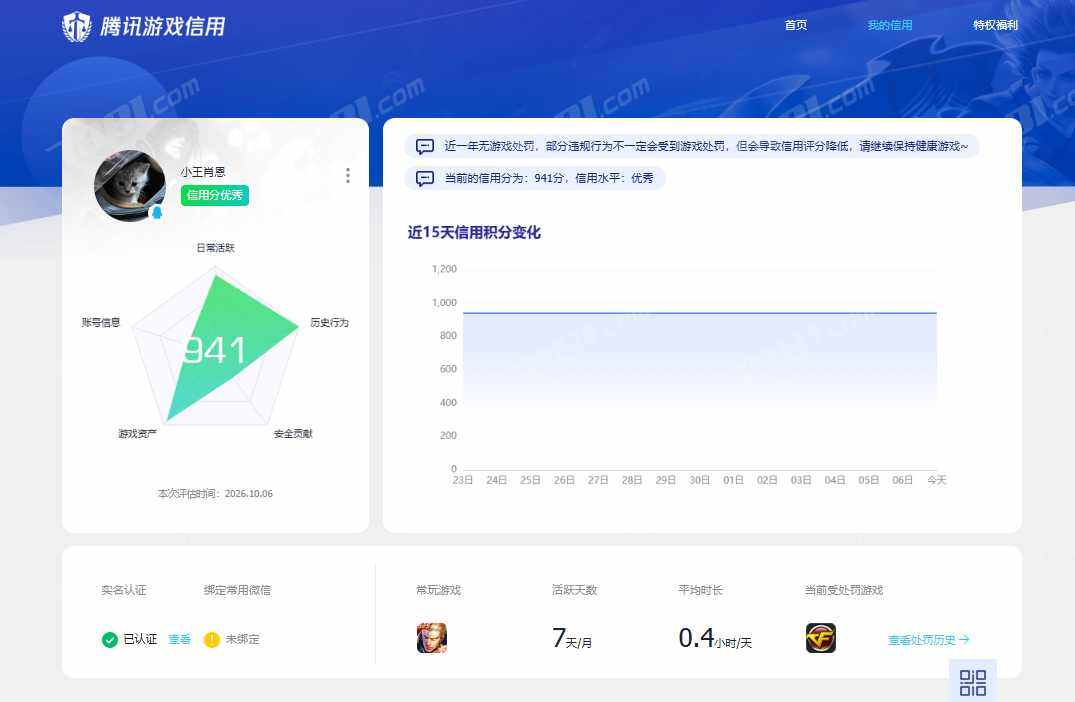Image resolution: width=1075 pixels, height=702 pixels.
Task: Go to the 特权福利 tab
Action: pyautogui.click(x=995, y=25)
